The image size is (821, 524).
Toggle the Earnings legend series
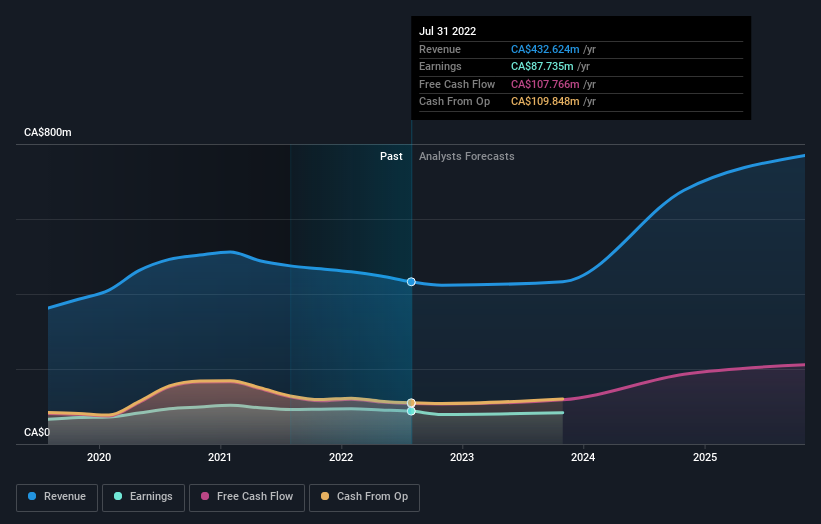[143, 497]
